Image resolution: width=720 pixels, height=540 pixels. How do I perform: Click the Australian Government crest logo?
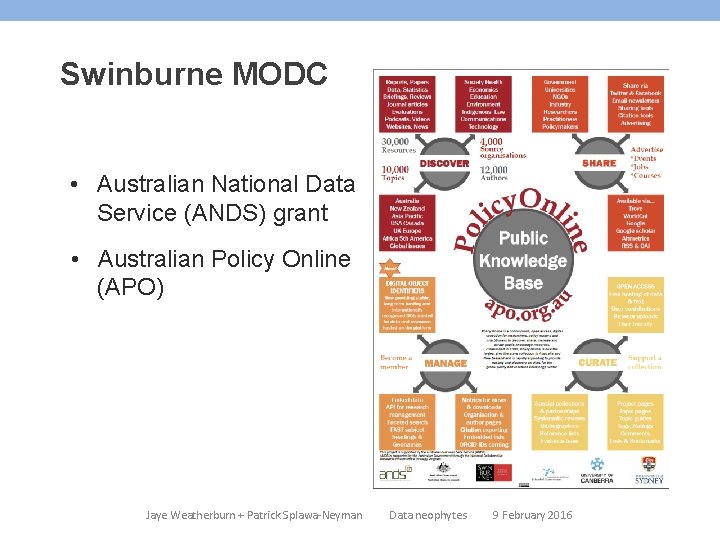click(443, 472)
